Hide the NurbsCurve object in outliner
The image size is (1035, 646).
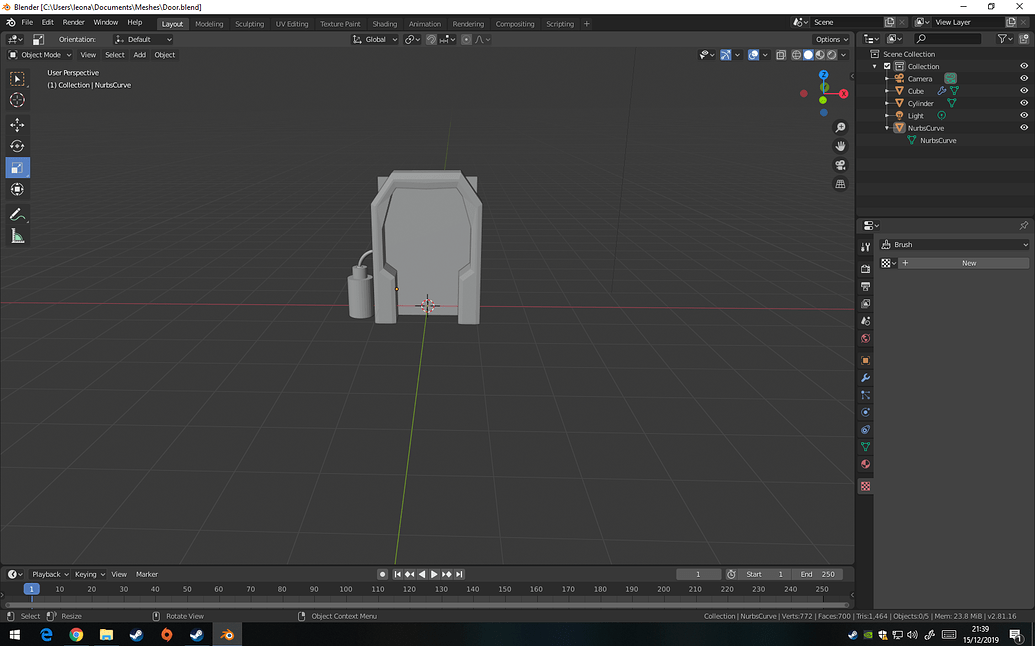point(1024,127)
